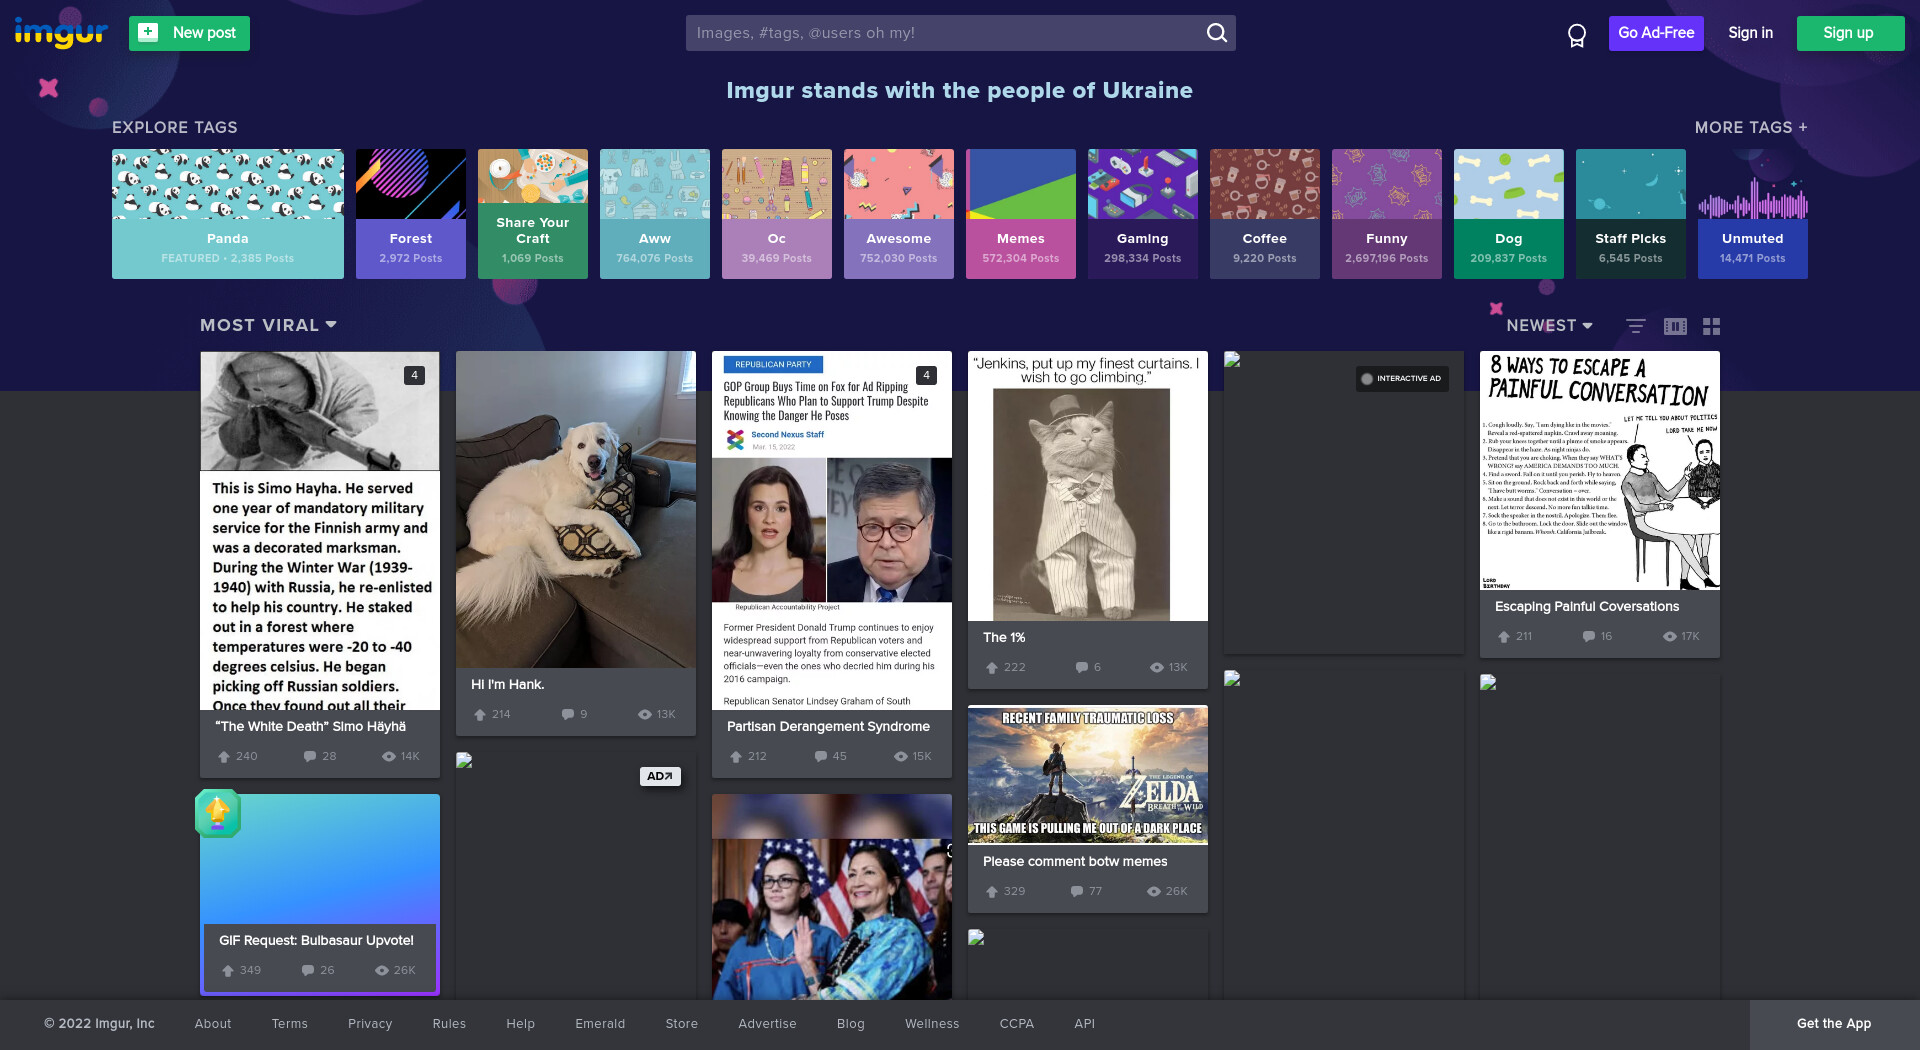Open comments on the botw memes post
Screen dimensions: 1920x1050
(x=1077, y=892)
